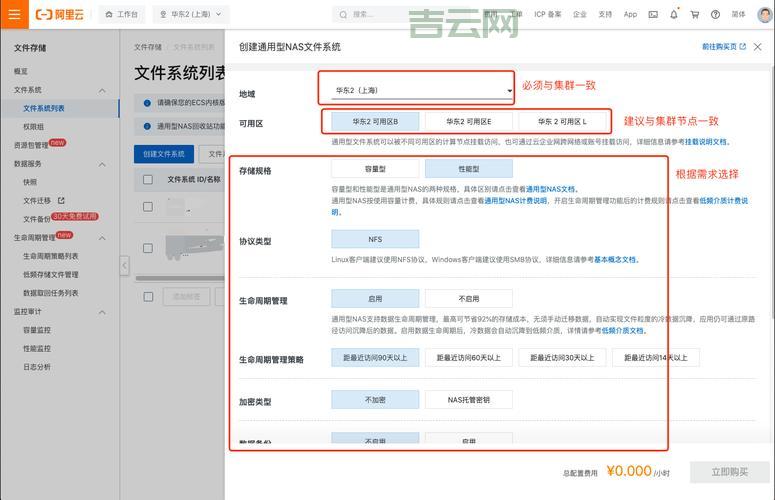The width and height of the screenshot is (775, 500).
Task: Open the 通用型NAS计费说明 link
Action: tap(516, 201)
